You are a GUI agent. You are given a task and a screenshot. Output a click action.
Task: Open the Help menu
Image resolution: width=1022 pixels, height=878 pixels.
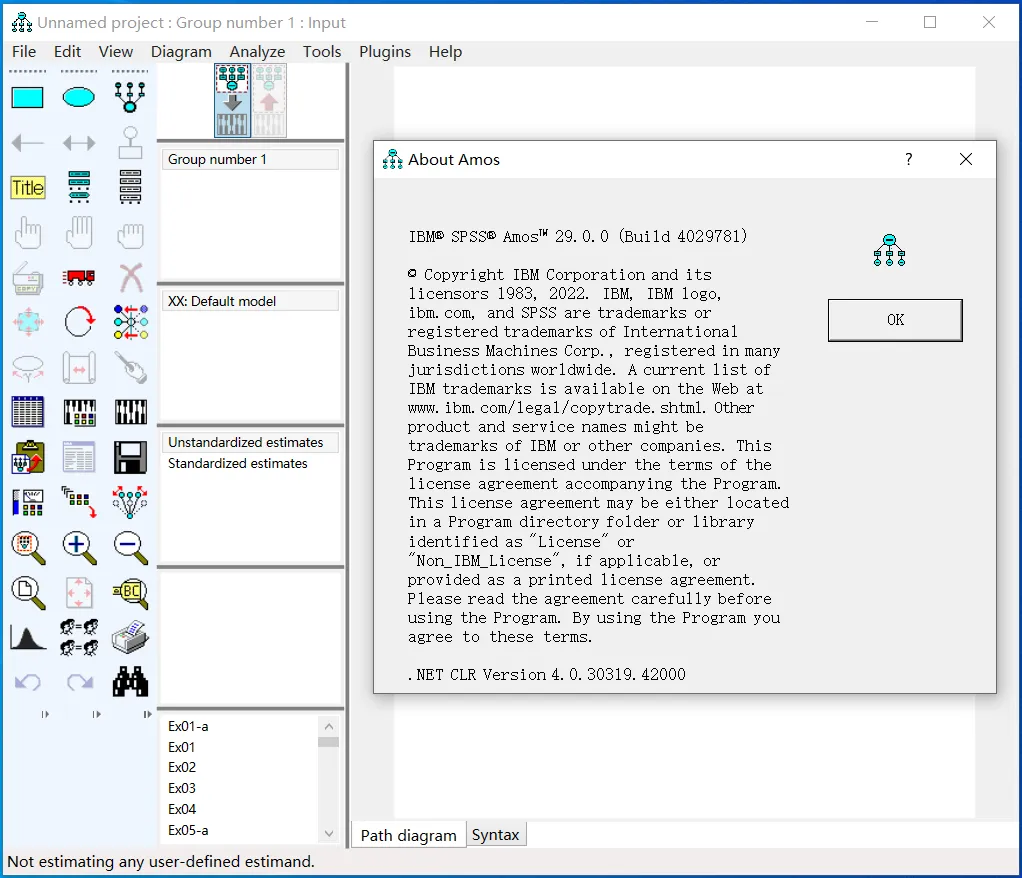(445, 51)
